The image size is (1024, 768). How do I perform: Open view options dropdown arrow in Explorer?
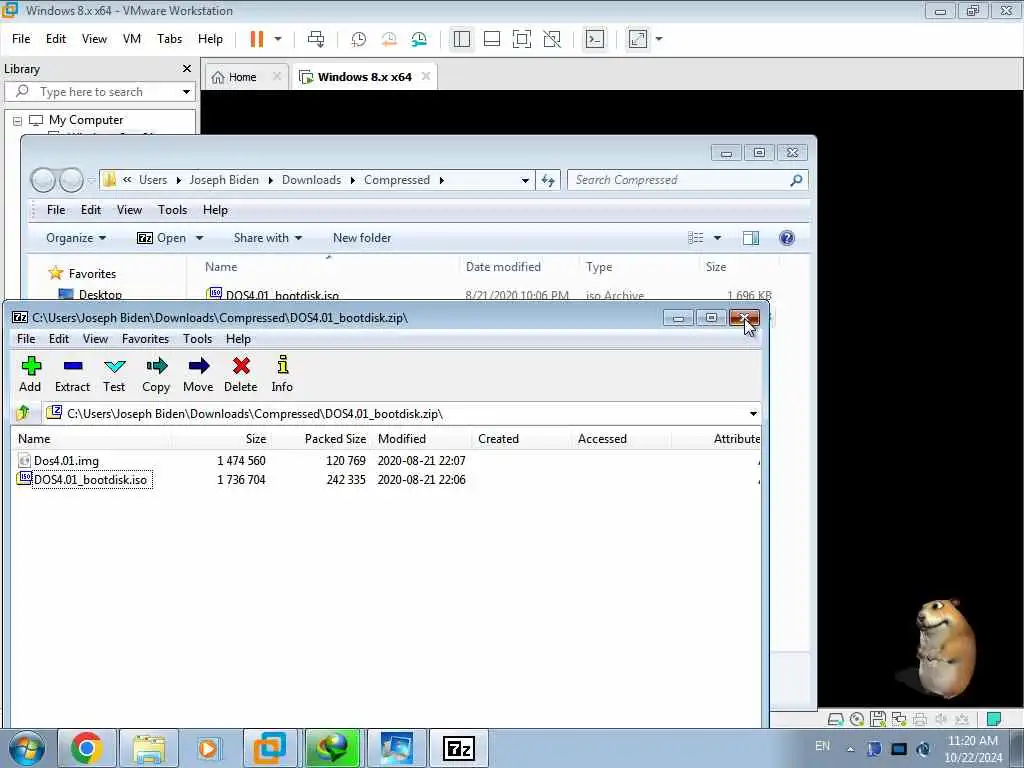(717, 238)
